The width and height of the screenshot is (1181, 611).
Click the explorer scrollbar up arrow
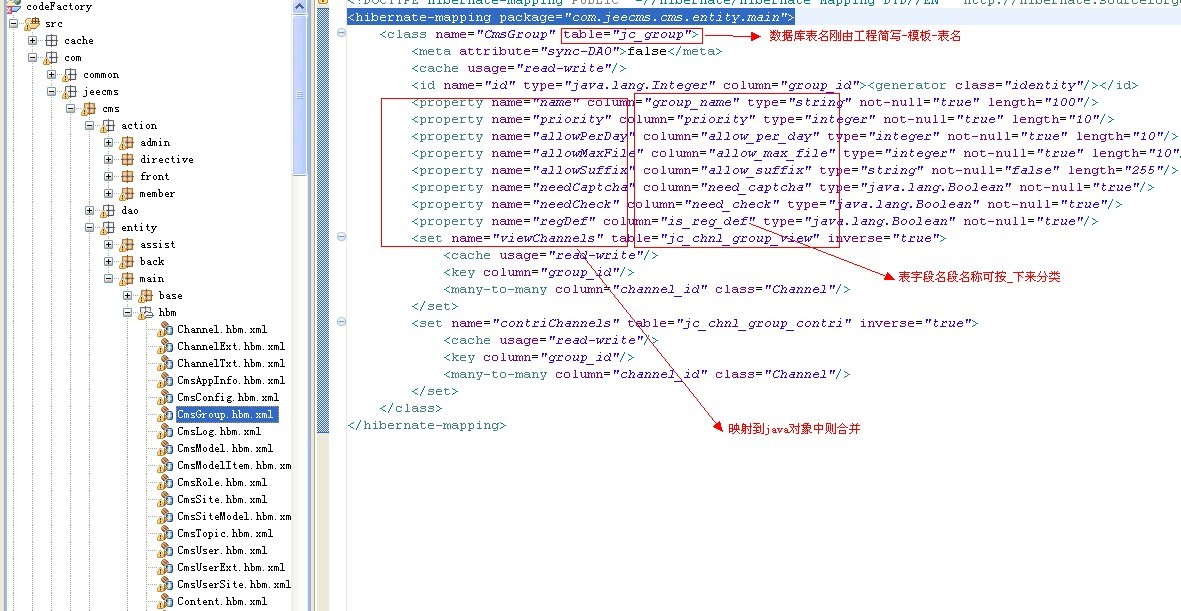click(300, 6)
